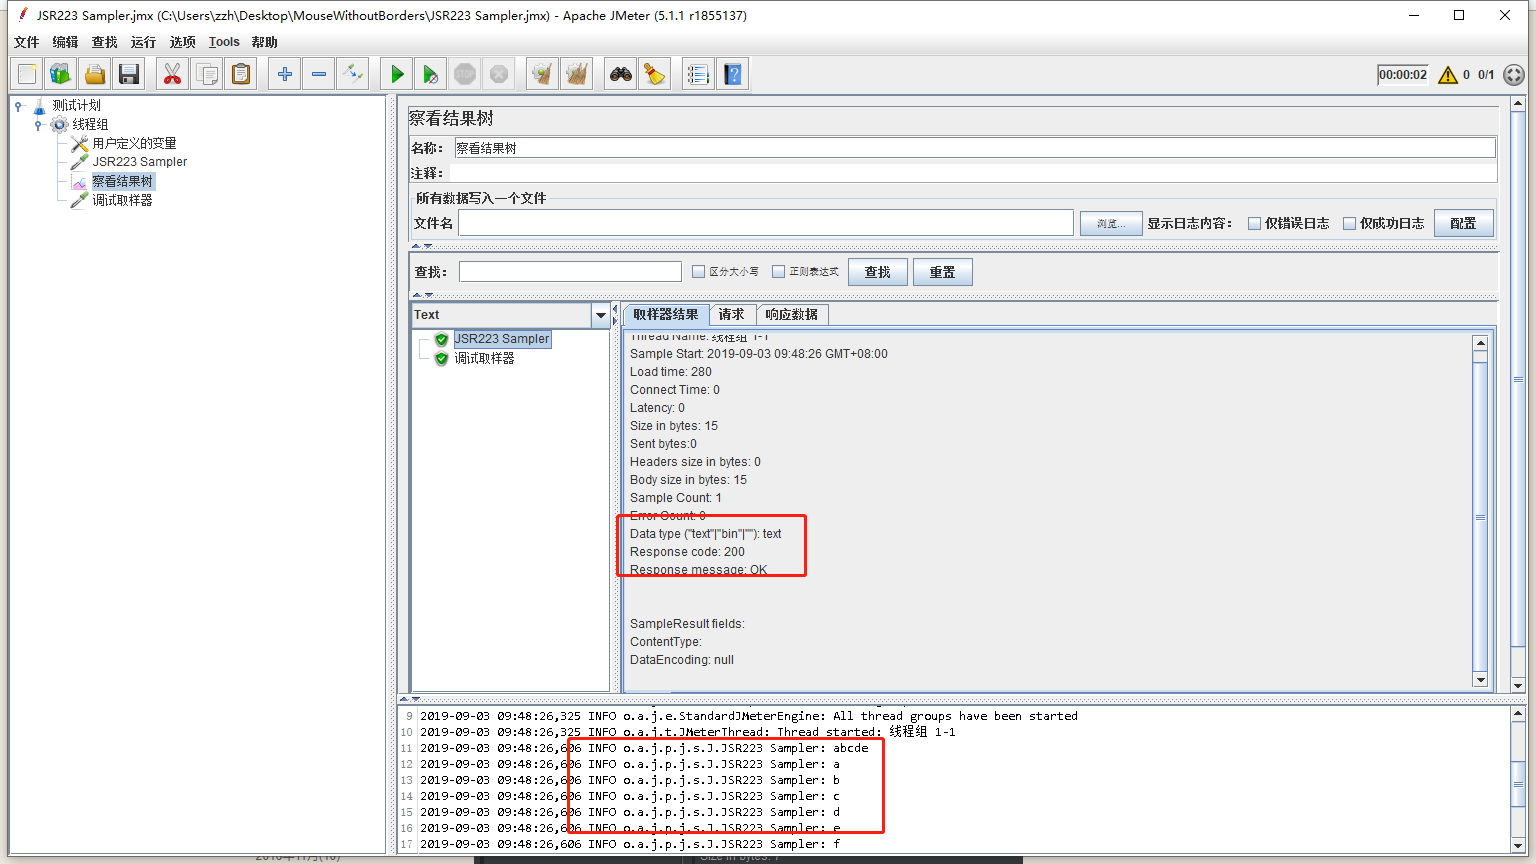Image resolution: width=1536 pixels, height=864 pixels.
Task: Click the Toggle element icon
Action: pyautogui.click(x=353, y=74)
